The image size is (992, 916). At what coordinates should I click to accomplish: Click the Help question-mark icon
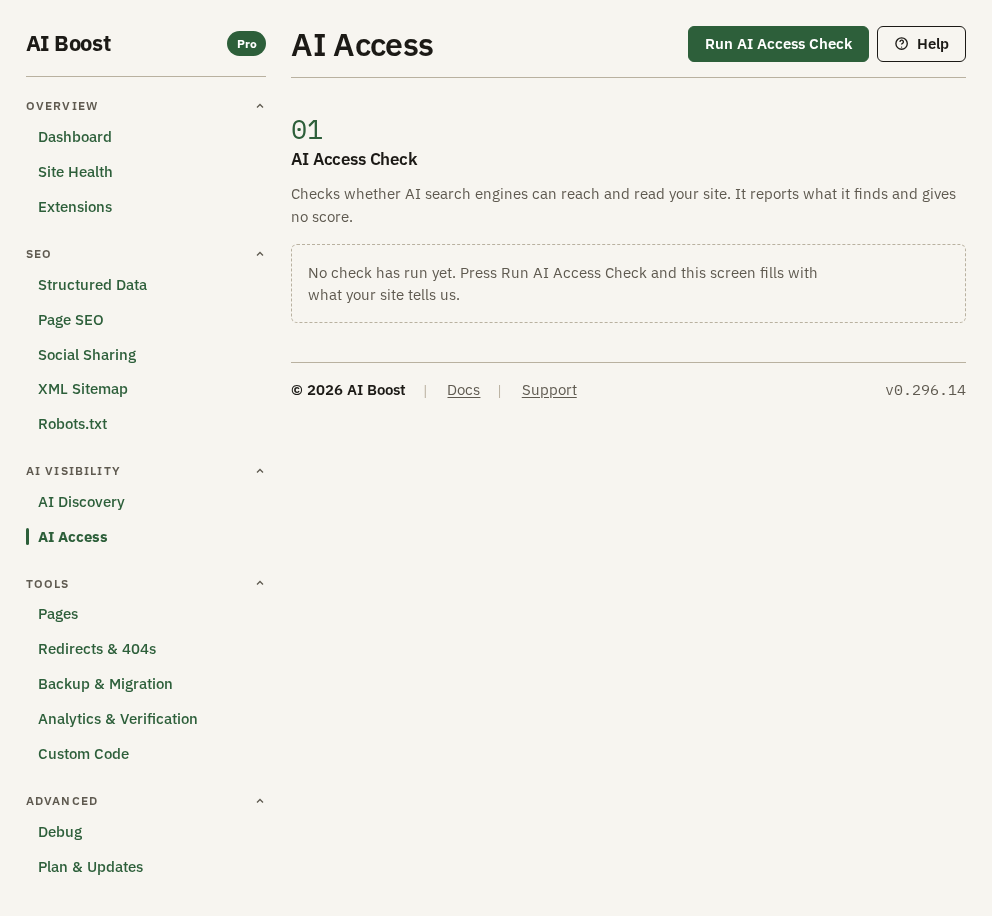click(902, 44)
